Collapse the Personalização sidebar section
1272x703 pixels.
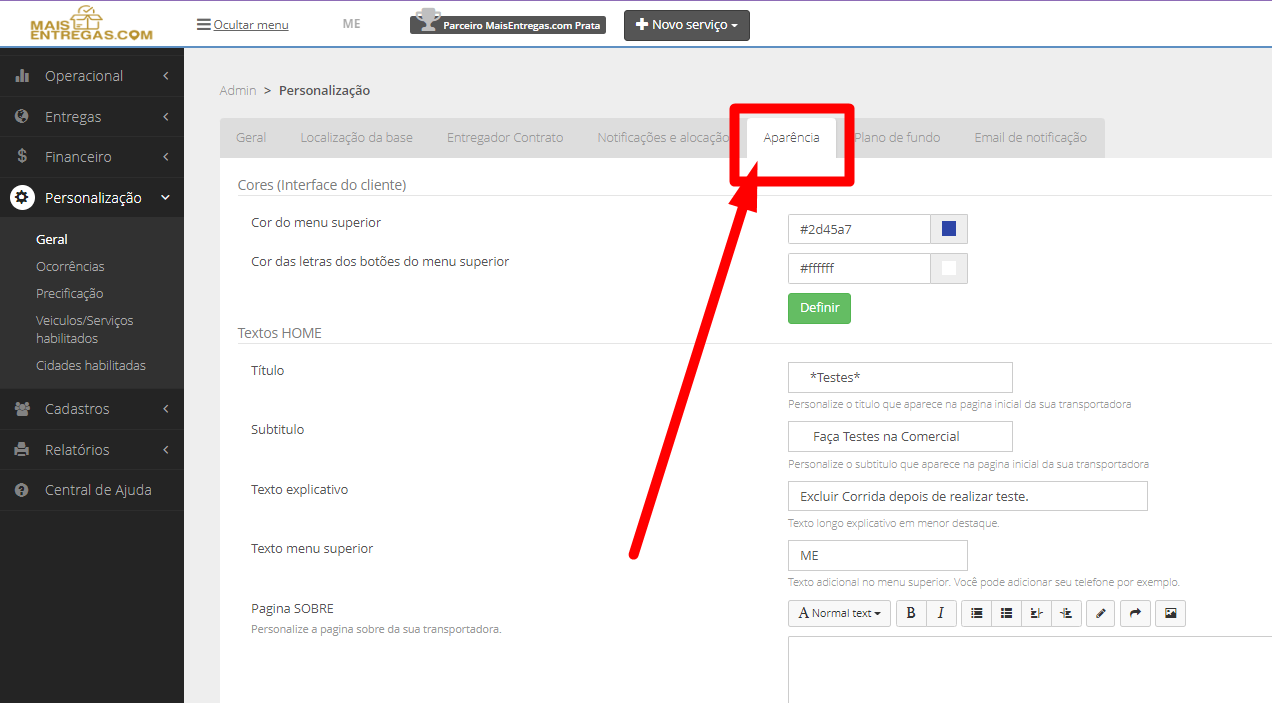(x=92, y=198)
